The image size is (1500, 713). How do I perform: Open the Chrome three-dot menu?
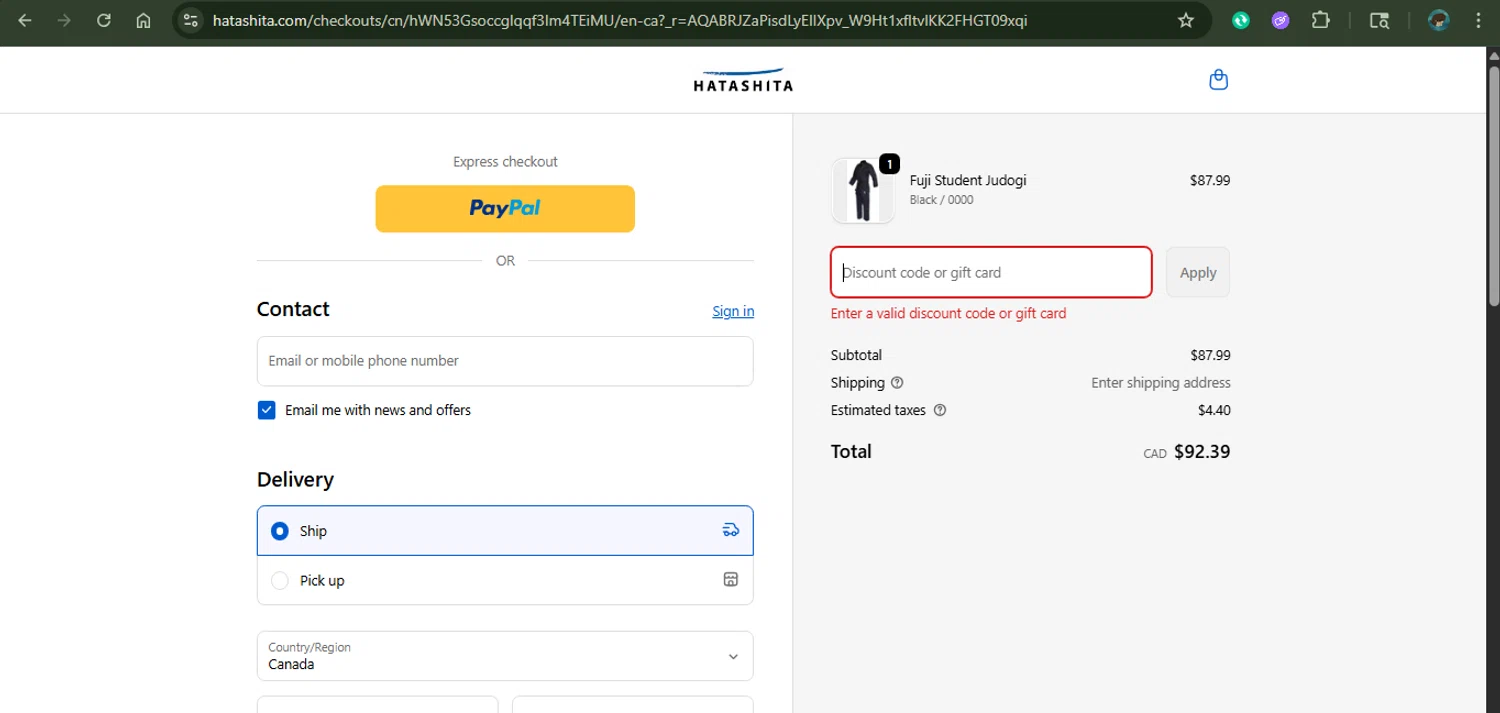tap(1478, 20)
